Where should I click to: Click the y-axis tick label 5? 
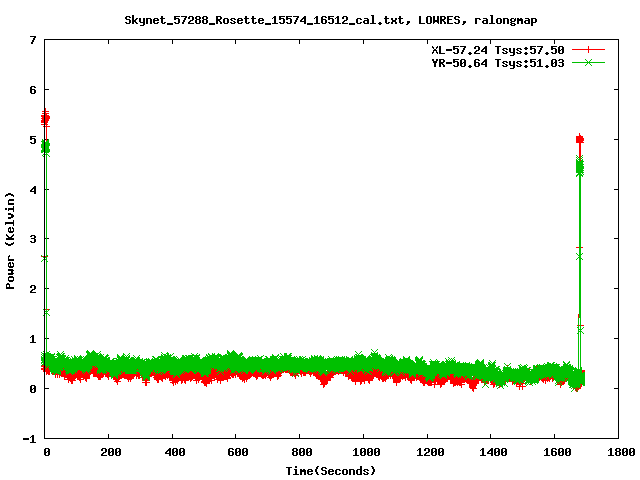pyautogui.click(x=33, y=140)
